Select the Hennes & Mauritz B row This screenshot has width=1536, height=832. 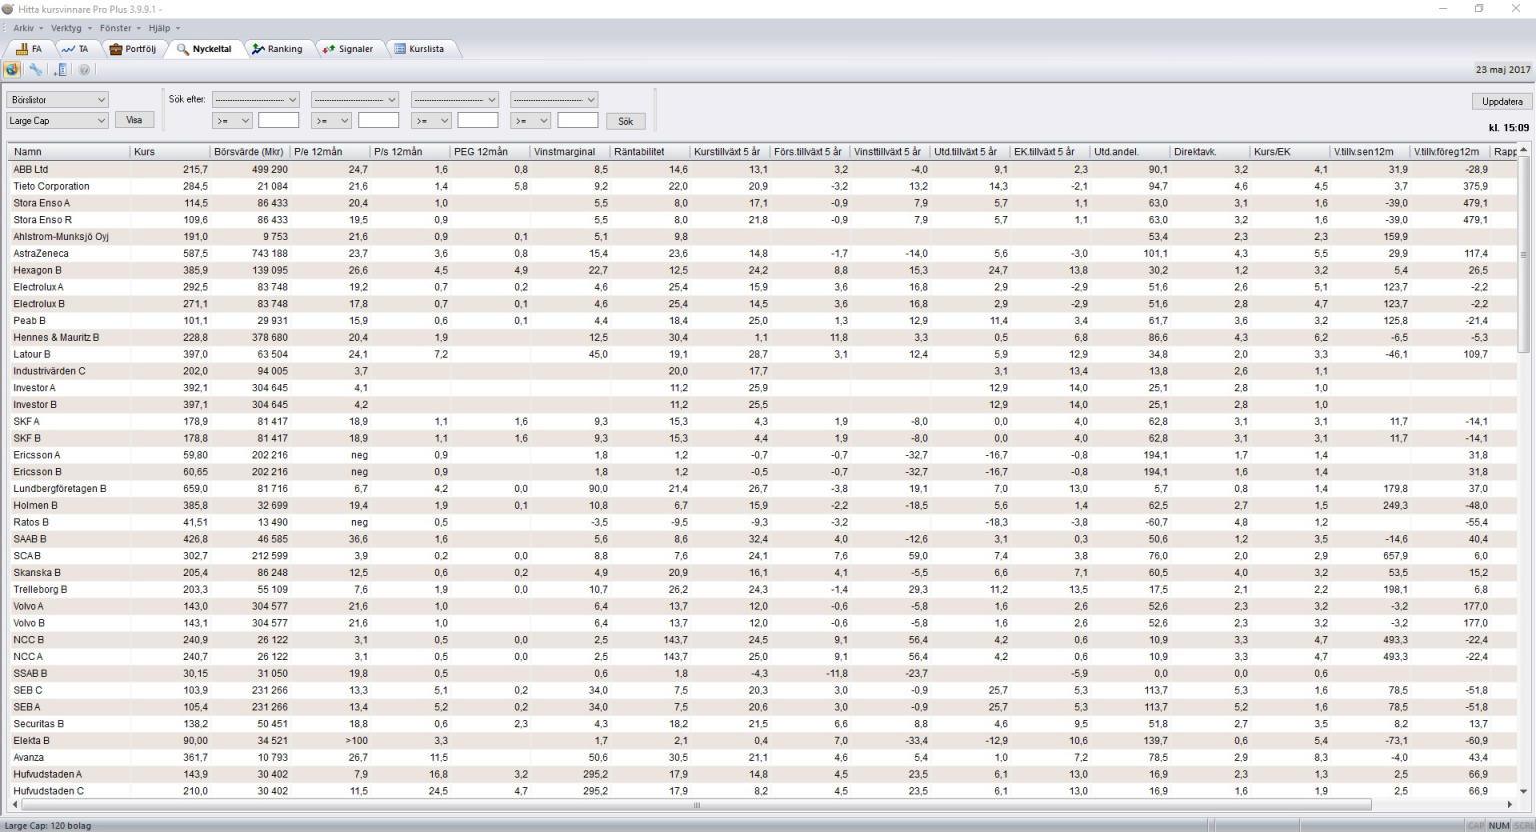[x=763, y=338]
